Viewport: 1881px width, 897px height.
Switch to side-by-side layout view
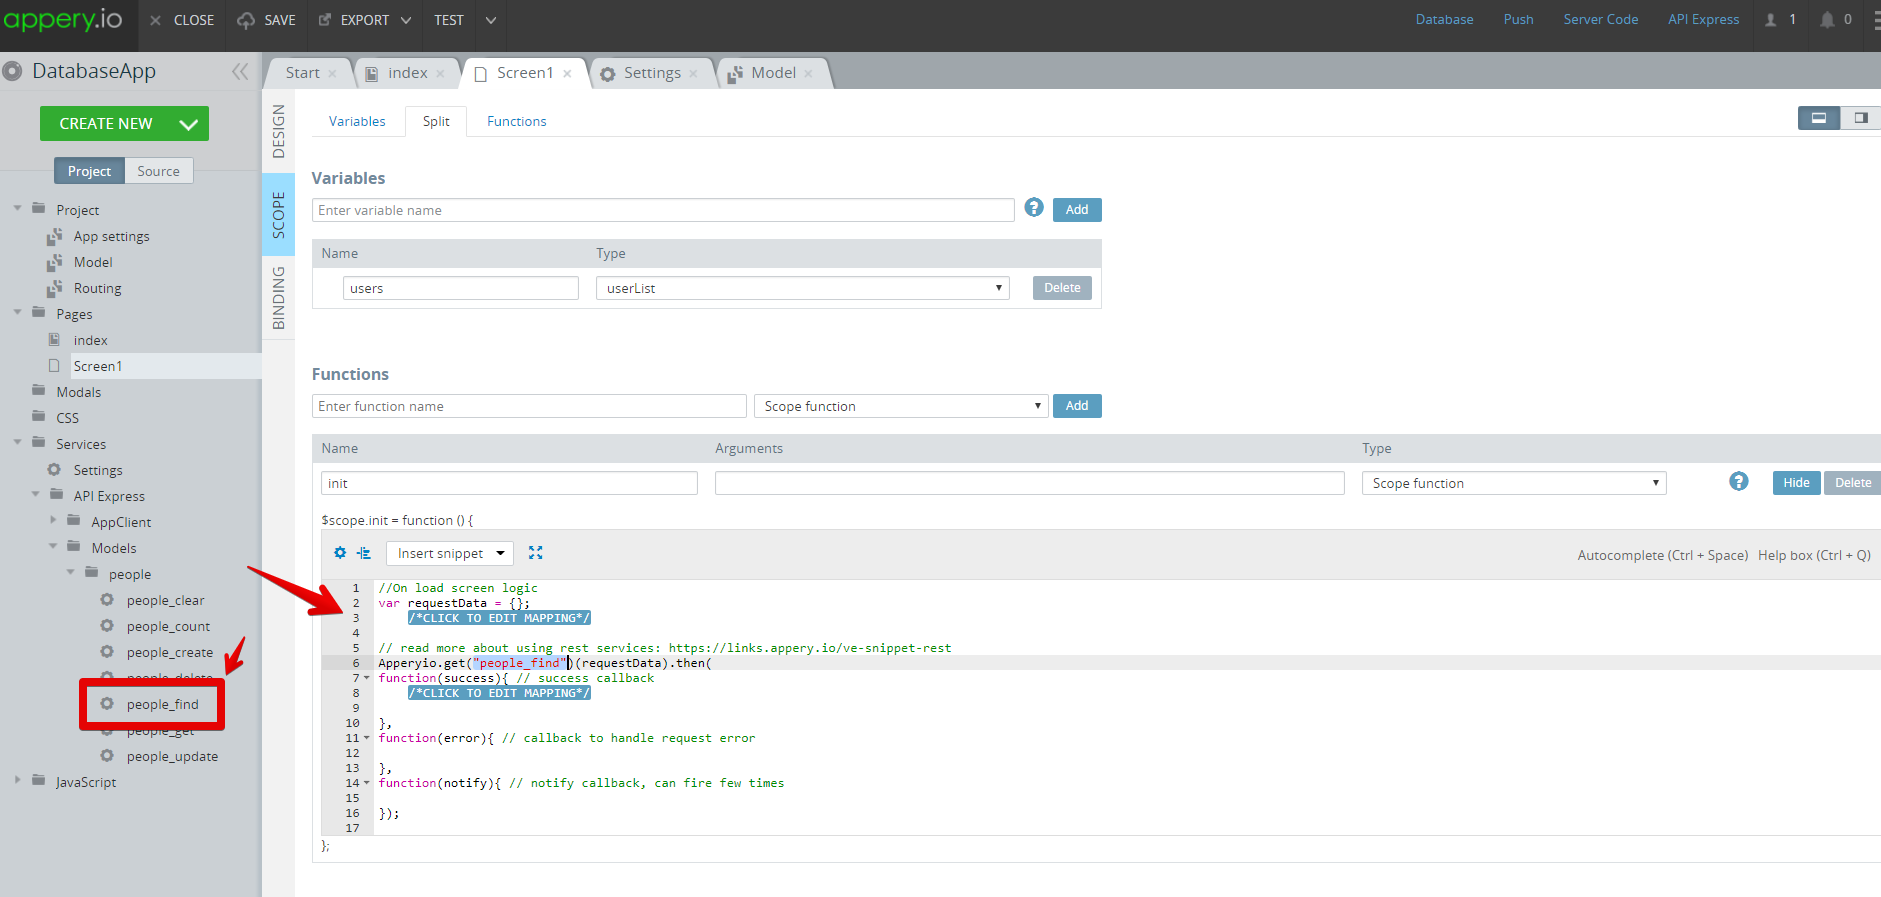coord(1860,118)
